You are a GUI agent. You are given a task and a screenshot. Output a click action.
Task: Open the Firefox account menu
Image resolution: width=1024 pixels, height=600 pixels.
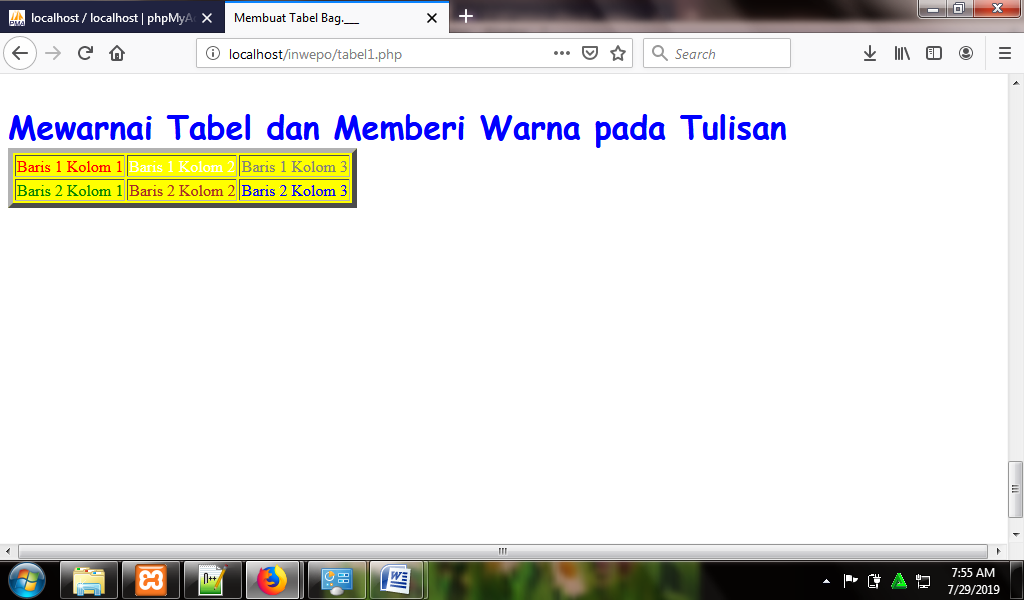point(966,53)
